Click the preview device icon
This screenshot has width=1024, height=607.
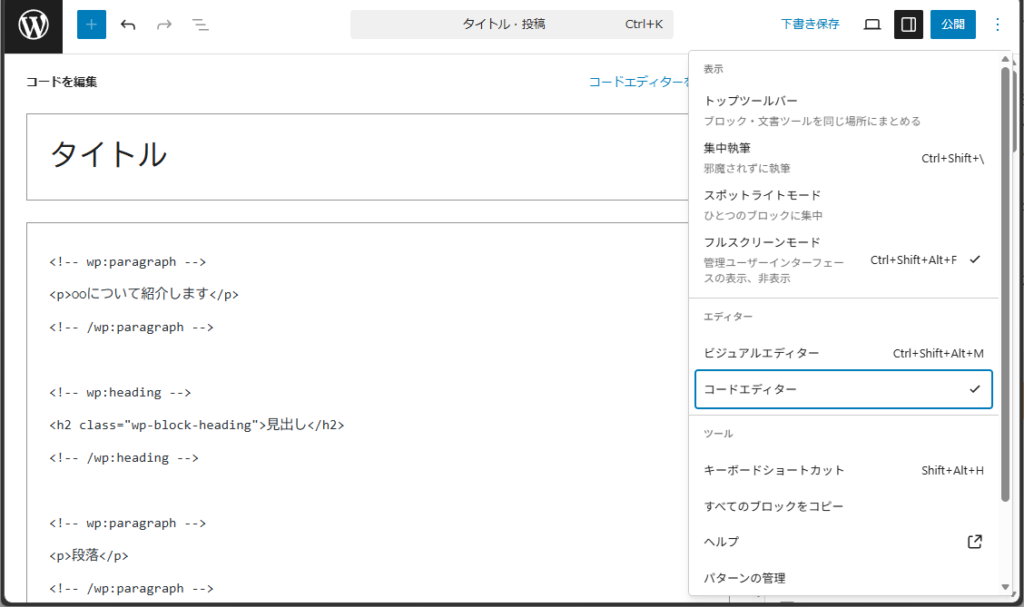tap(872, 24)
